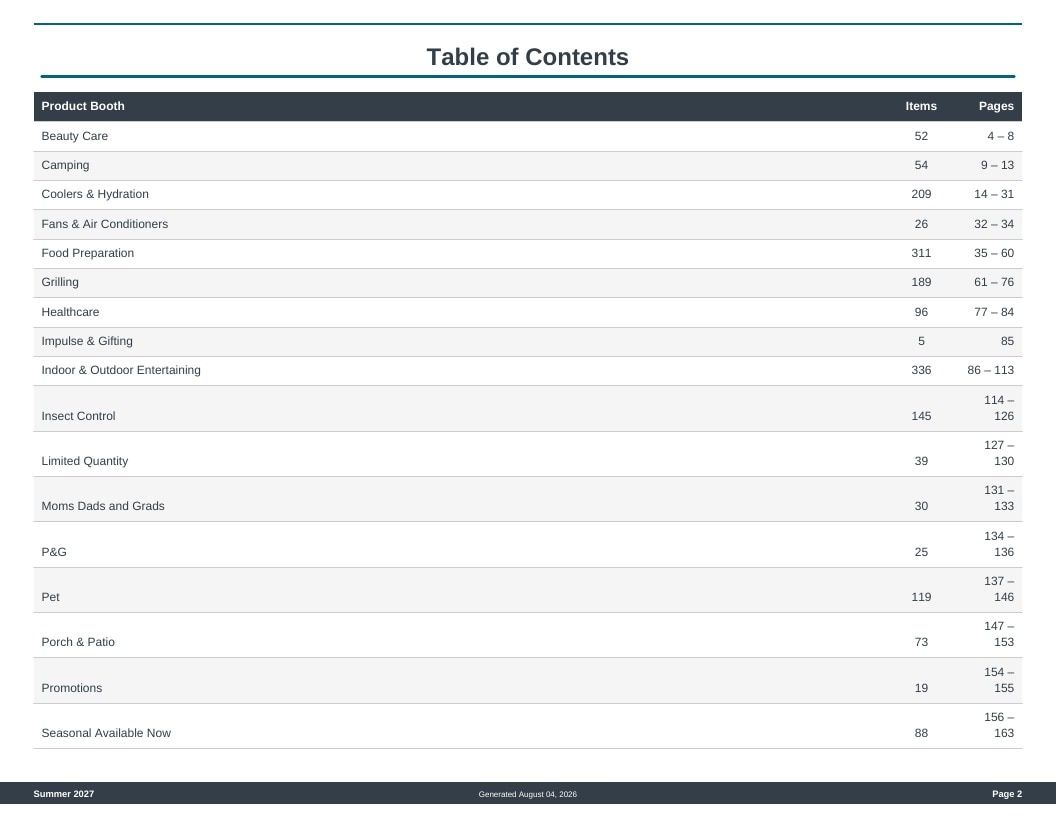Select the Camping row name

tap(65, 165)
